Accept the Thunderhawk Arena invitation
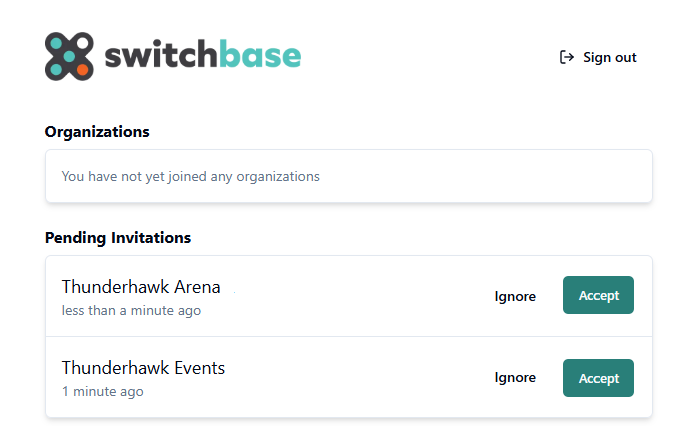The height and width of the screenshot is (426, 695). [598, 295]
